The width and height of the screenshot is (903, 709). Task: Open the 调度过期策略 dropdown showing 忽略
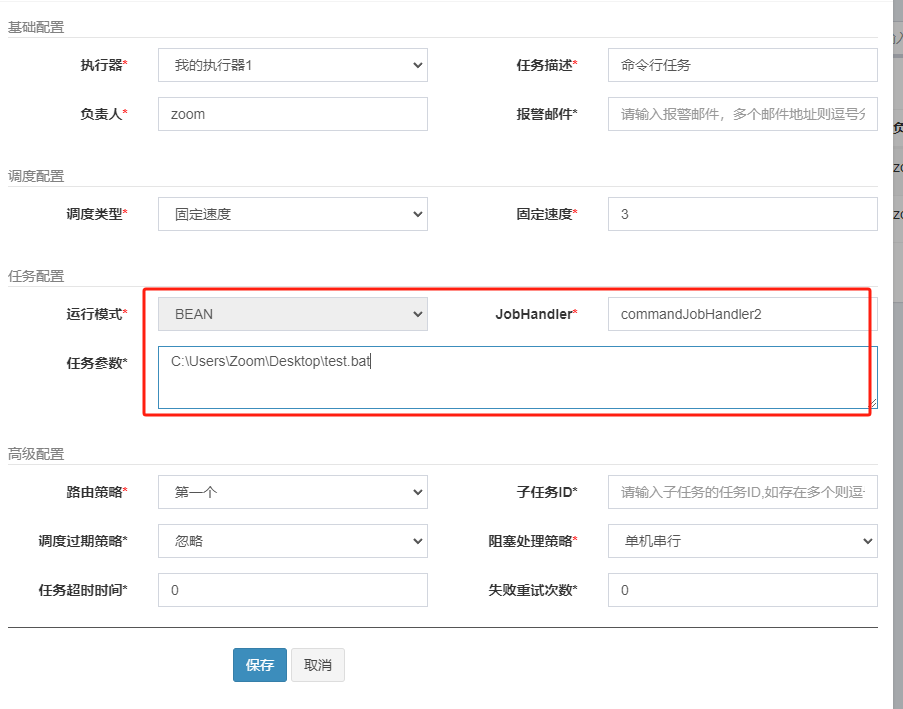point(293,541)
